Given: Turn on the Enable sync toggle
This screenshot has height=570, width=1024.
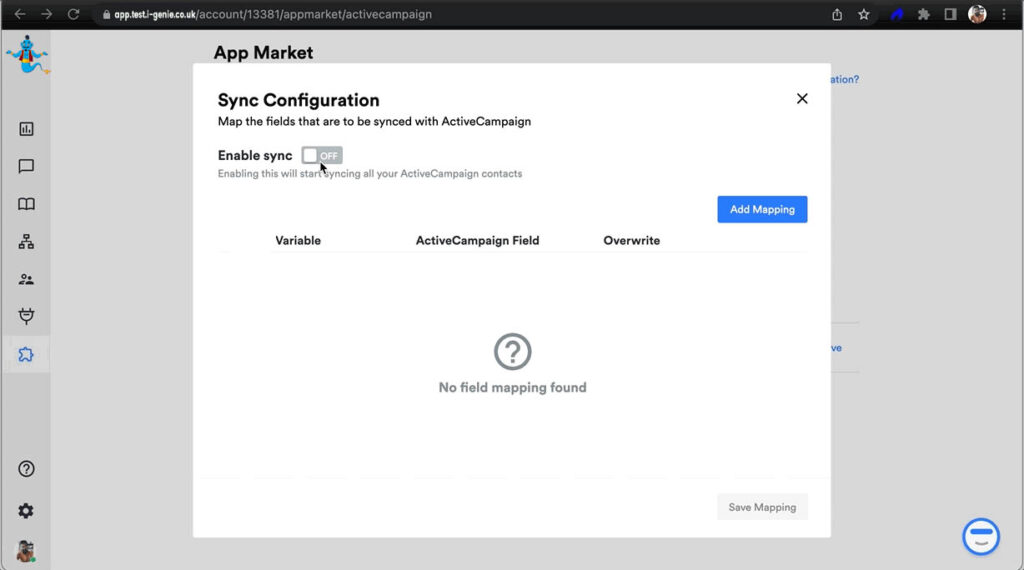Looking at the screenshot, I should point(322,155).
